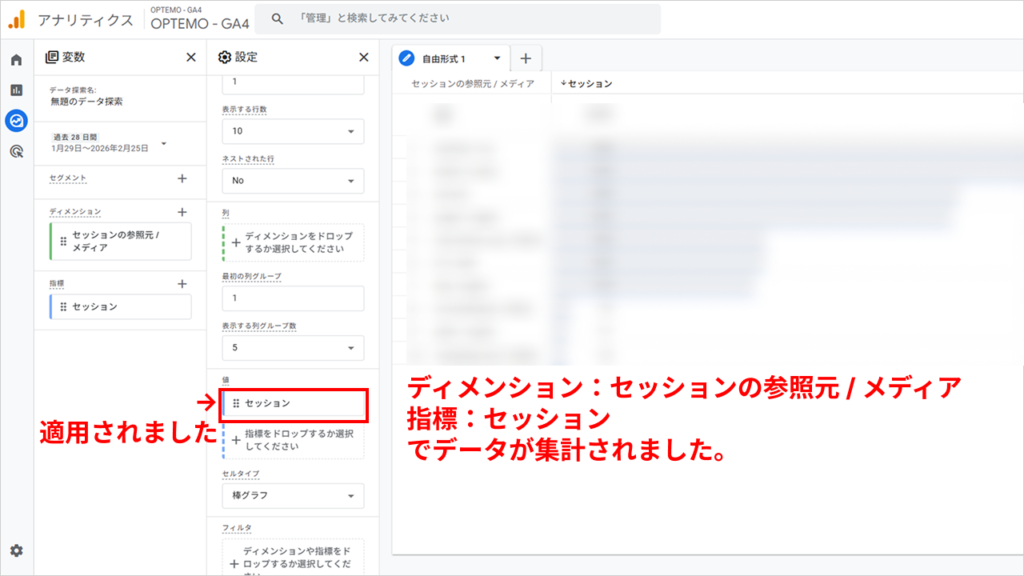Select the Reports icon in the left sidebar
The height and width of the screenshot is (576, 1024).
[16, 90]
